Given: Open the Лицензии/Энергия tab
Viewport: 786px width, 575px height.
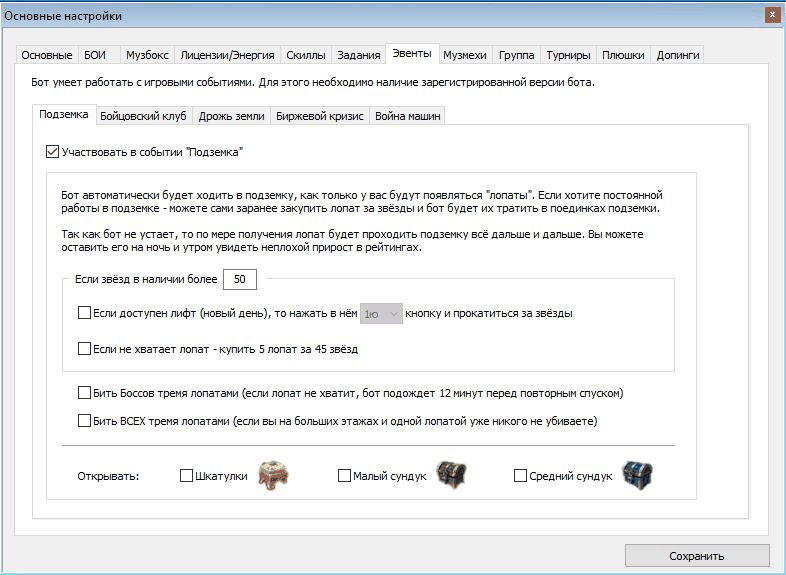Looking at the screenshot, I should click(x=228, y=55).
